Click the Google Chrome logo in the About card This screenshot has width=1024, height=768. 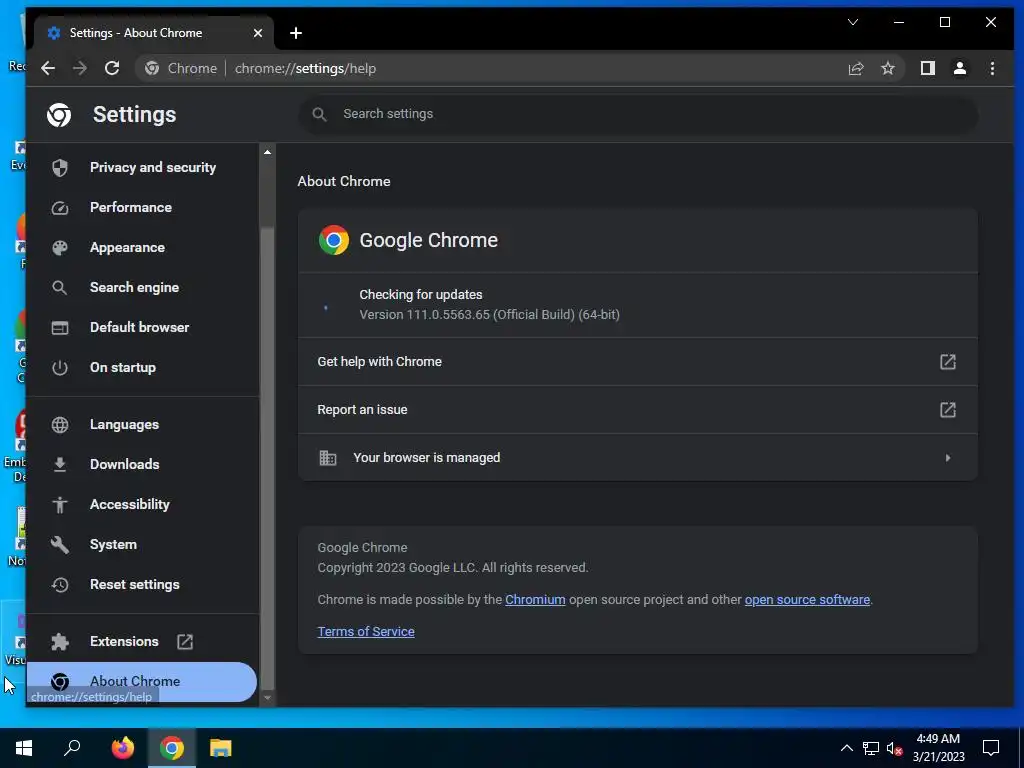click(x=334, y=240)
